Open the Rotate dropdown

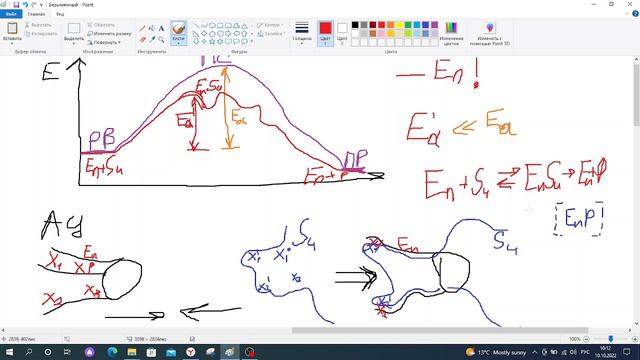[x=104, y=42]
